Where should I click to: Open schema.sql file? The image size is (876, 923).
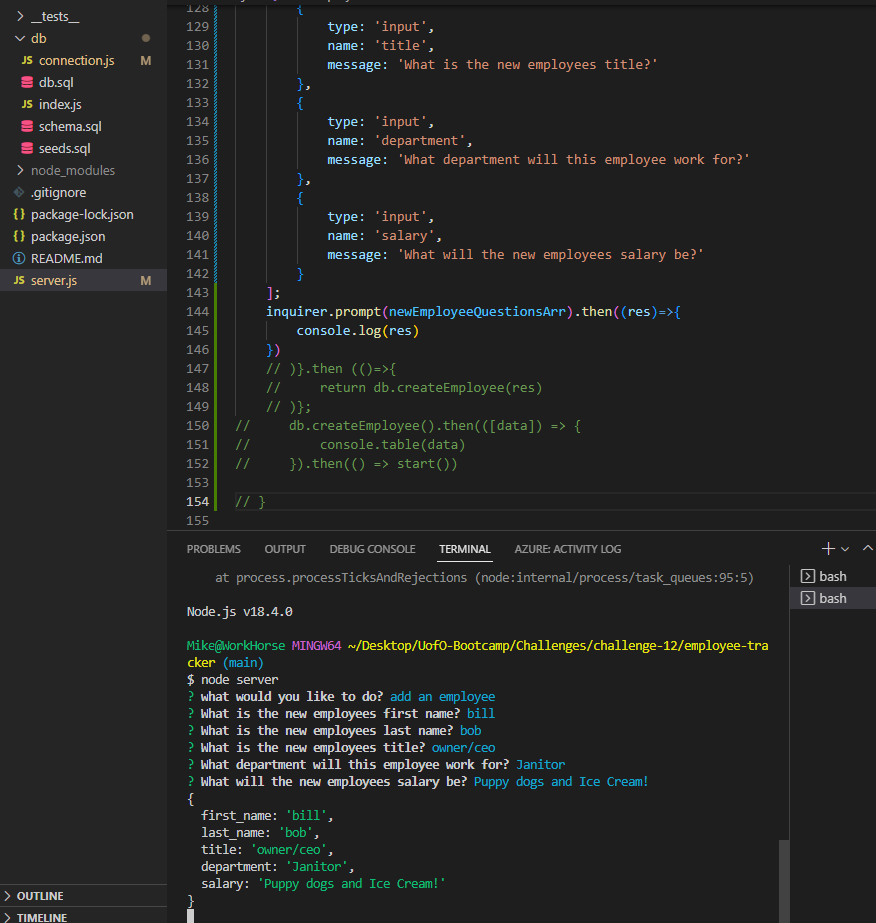pyautogui.click(x=70, y=127)
